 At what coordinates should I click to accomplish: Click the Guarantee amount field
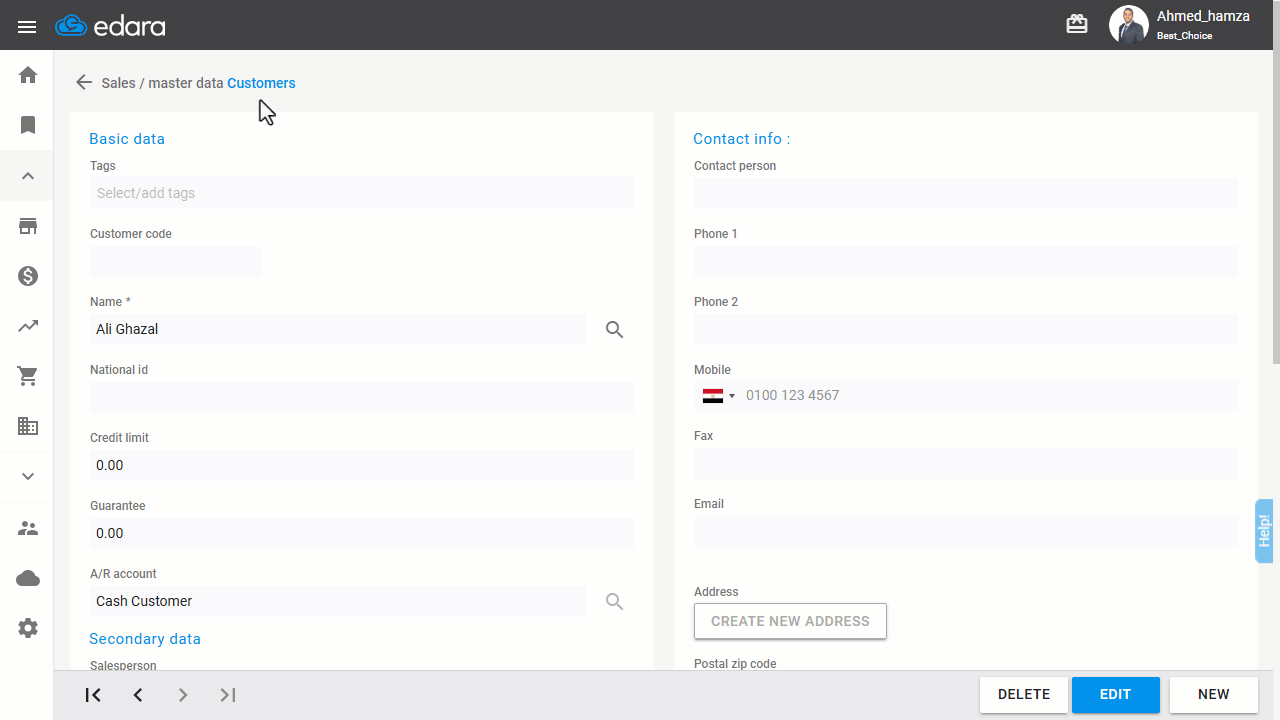pos(362,533)
